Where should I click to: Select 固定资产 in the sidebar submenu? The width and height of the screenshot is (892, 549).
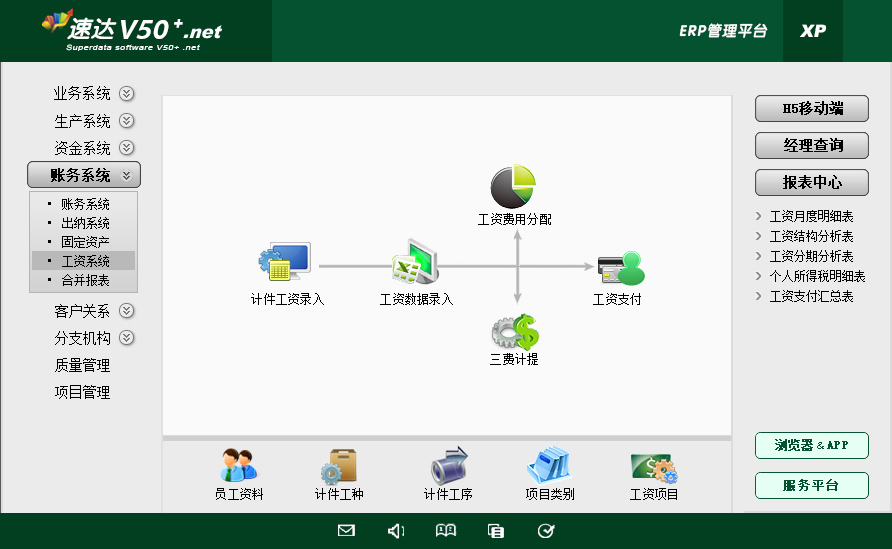tap(85, 242)
